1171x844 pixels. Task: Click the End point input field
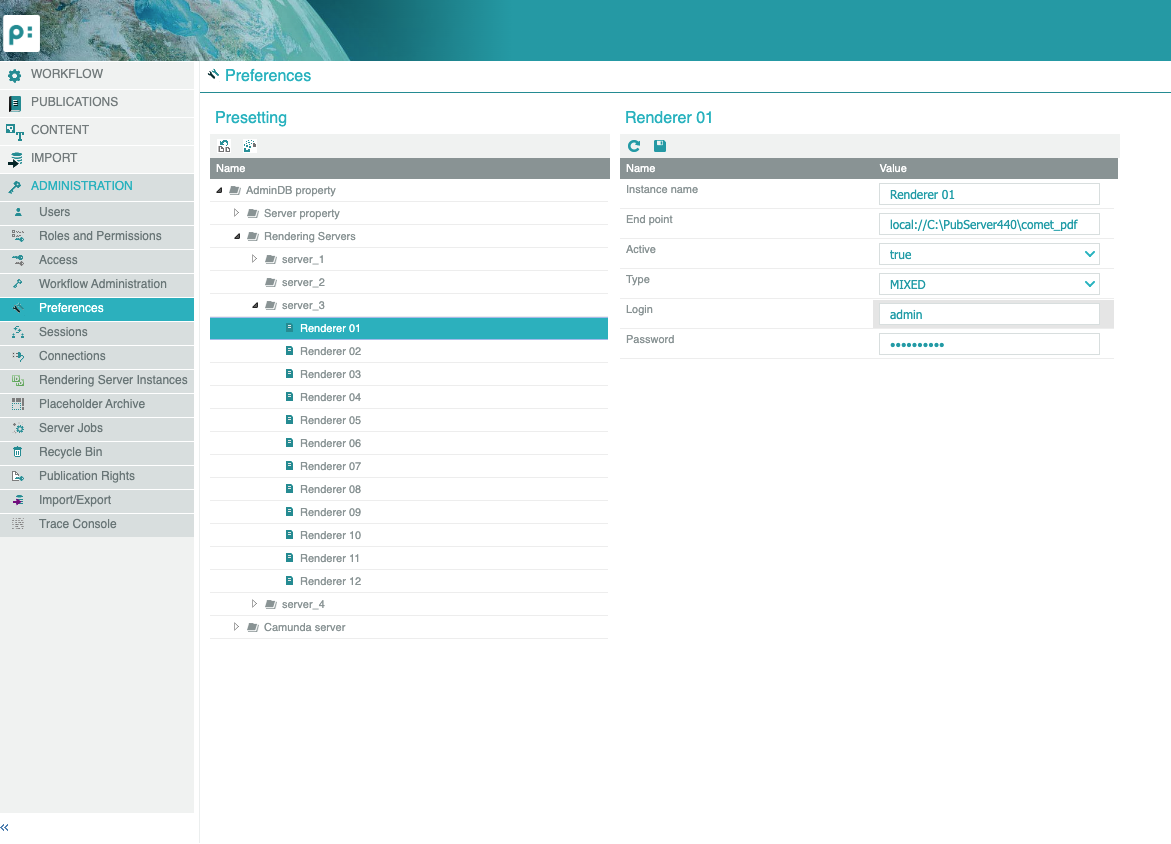coord(988,224)
